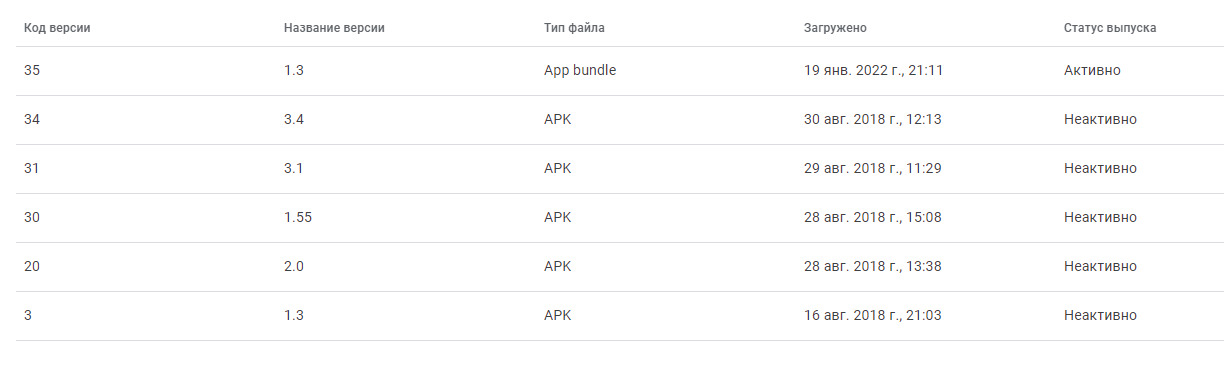This screenshot has width=1224, height=372.
Task: Open the row for version code 35
Action: pyautogui.click(x=620, y=71)
